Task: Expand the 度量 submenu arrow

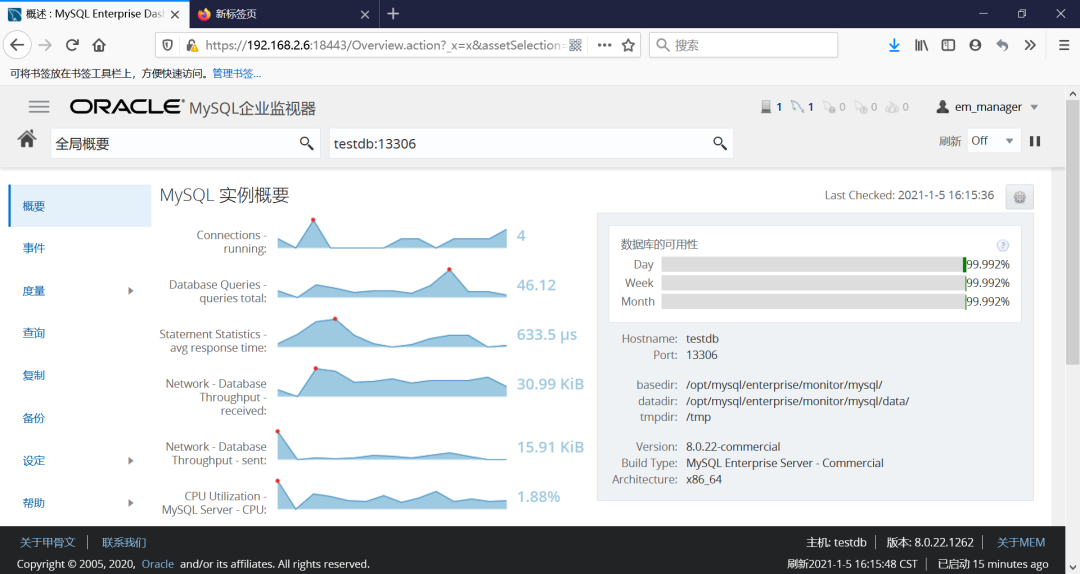Action: (130, 291)
